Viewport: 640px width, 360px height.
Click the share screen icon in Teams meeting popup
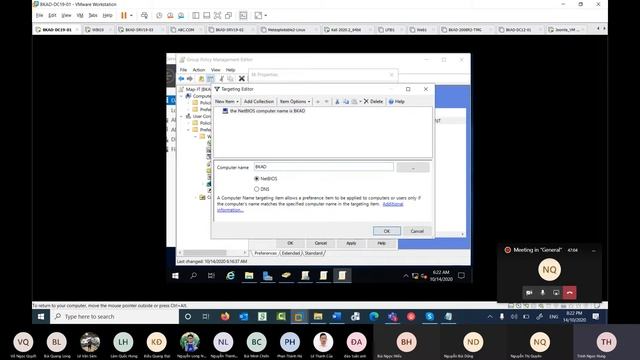pyautogui.click(x=556, y=293)
